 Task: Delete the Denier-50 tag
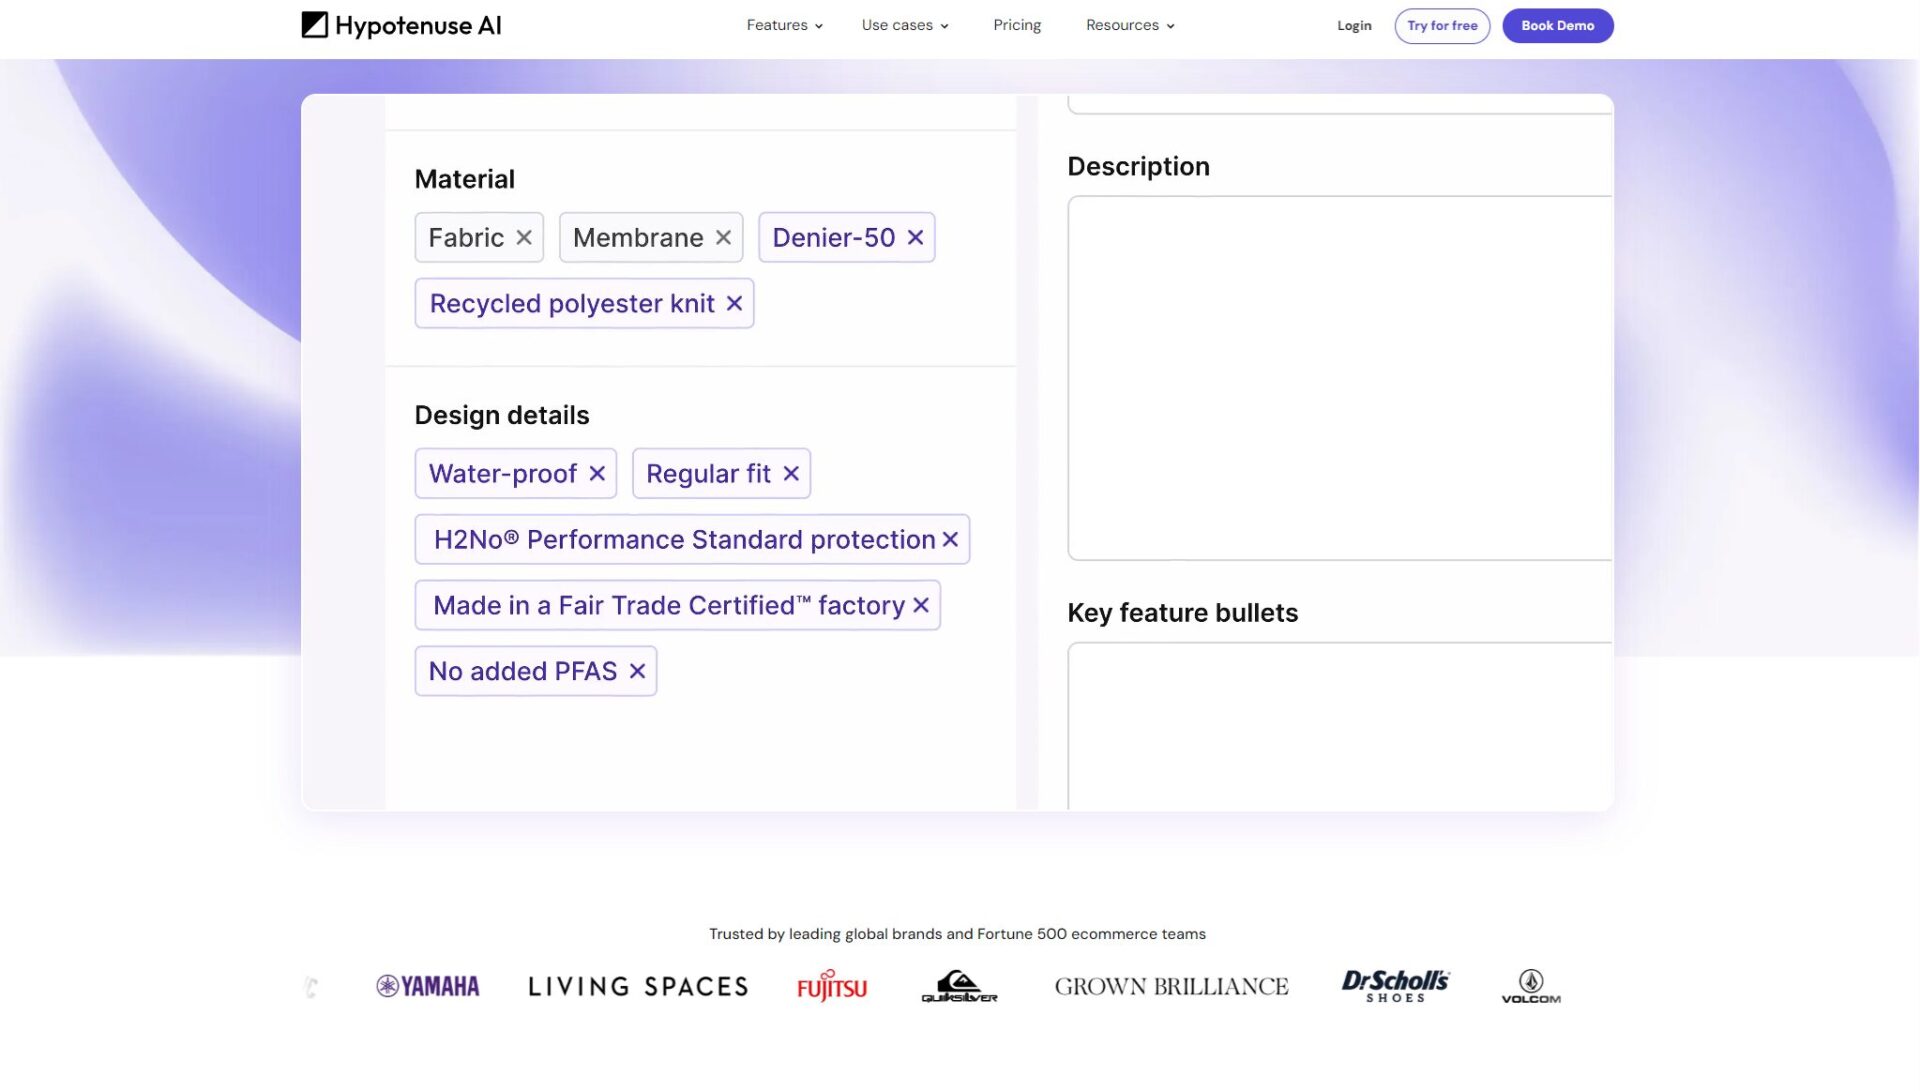(915, 238)
